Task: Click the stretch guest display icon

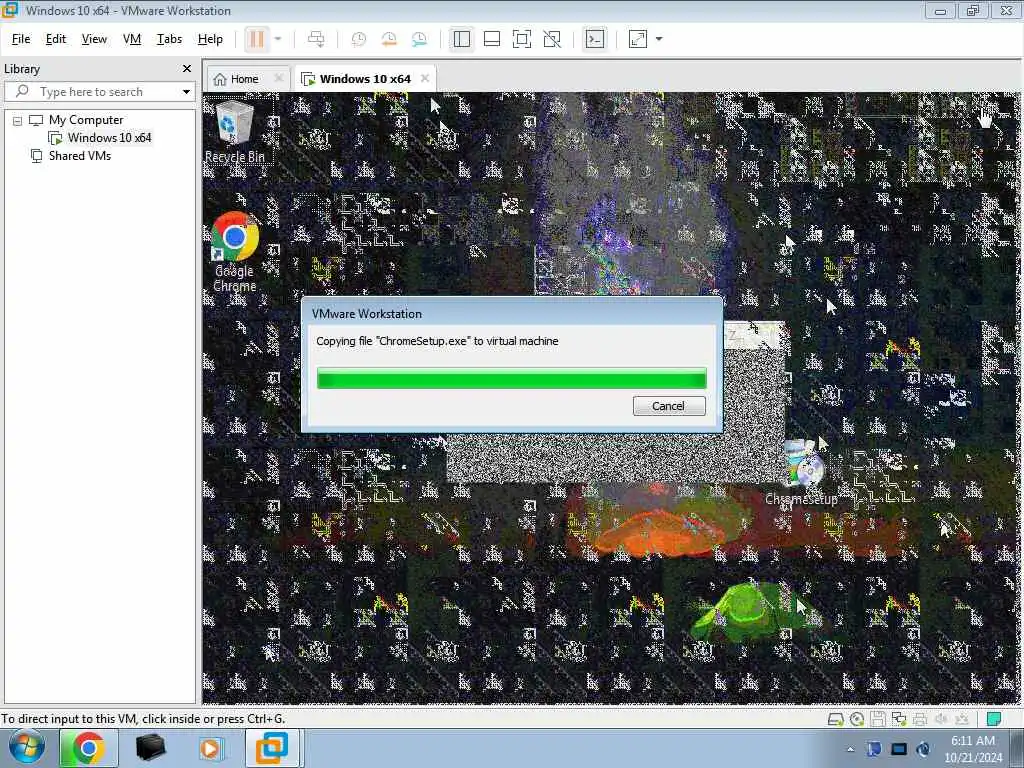Action: pyautogui.click(x=637, y=39)
